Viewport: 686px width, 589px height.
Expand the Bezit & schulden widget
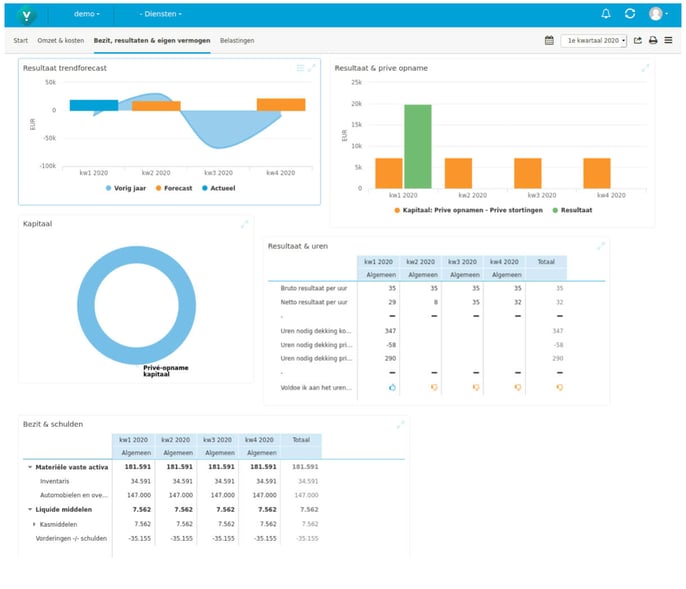coord(400,424)
